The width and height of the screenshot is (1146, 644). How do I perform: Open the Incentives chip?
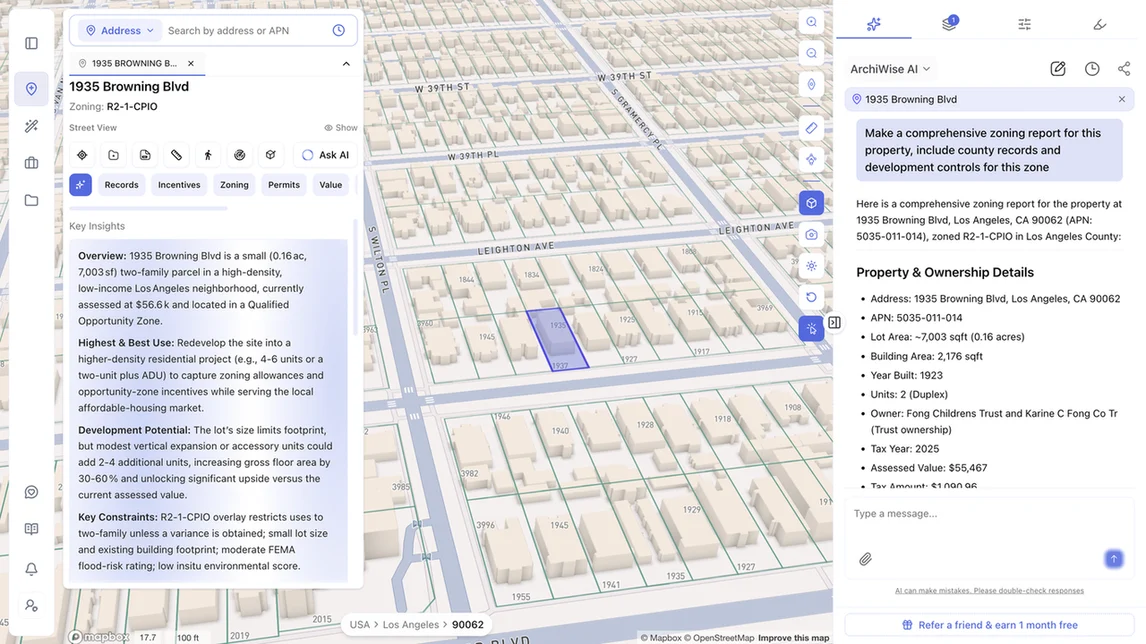179,185
